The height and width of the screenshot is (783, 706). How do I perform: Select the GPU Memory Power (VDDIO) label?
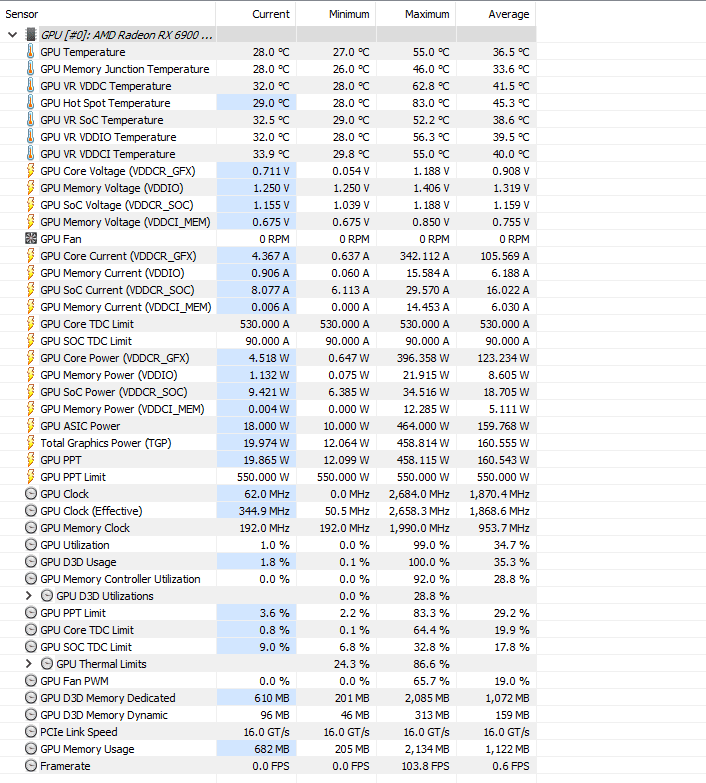pyautogui.click(x=109, y=375)
